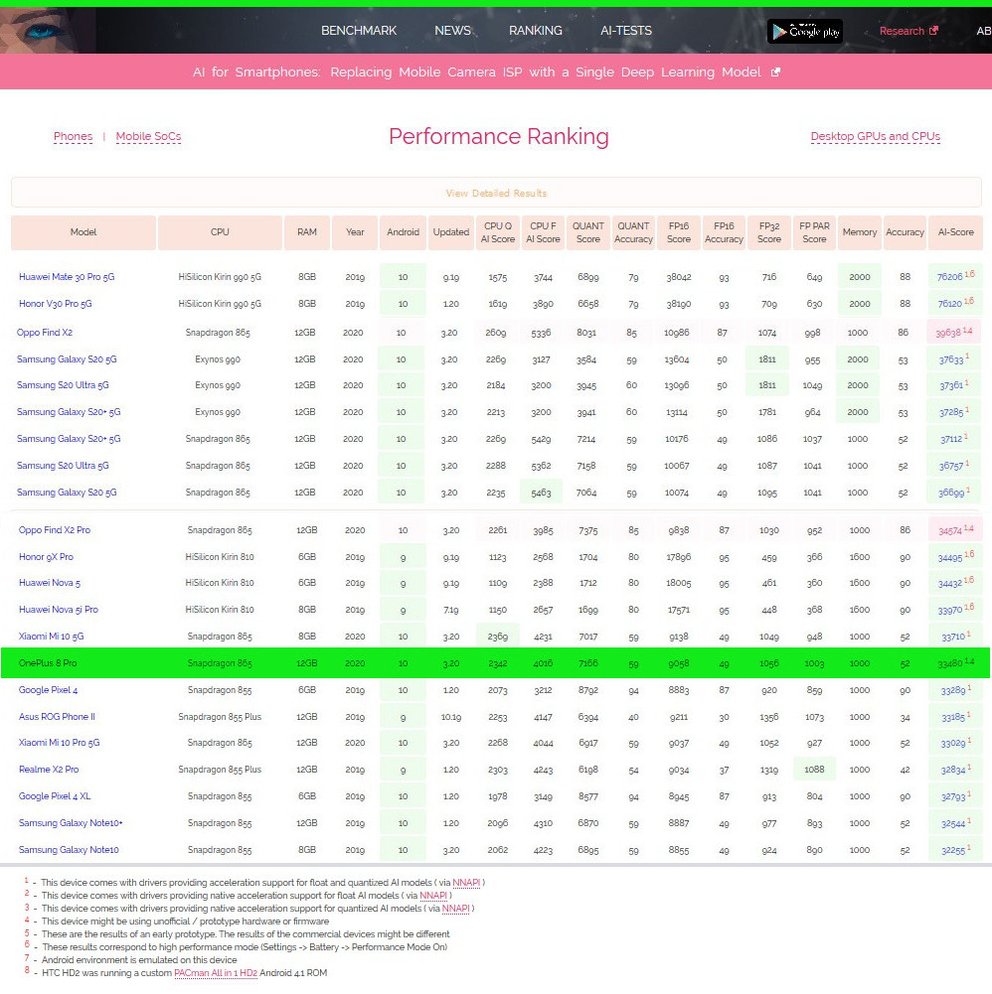Open the RANKING page from the navigation
The image size is (992, 994).
[x=536, y=30]
